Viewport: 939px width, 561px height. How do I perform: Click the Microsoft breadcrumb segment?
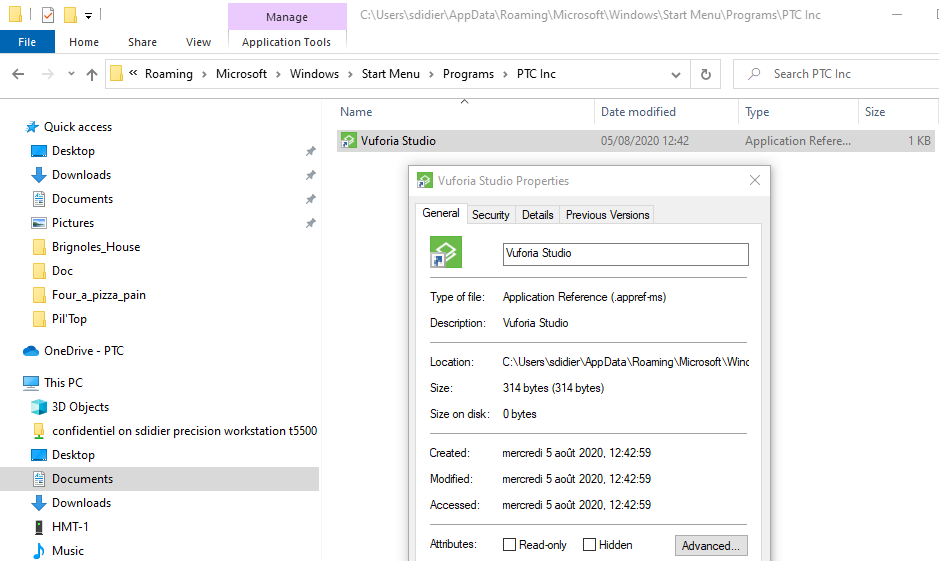pyautogui.click(x=241, y=74)
